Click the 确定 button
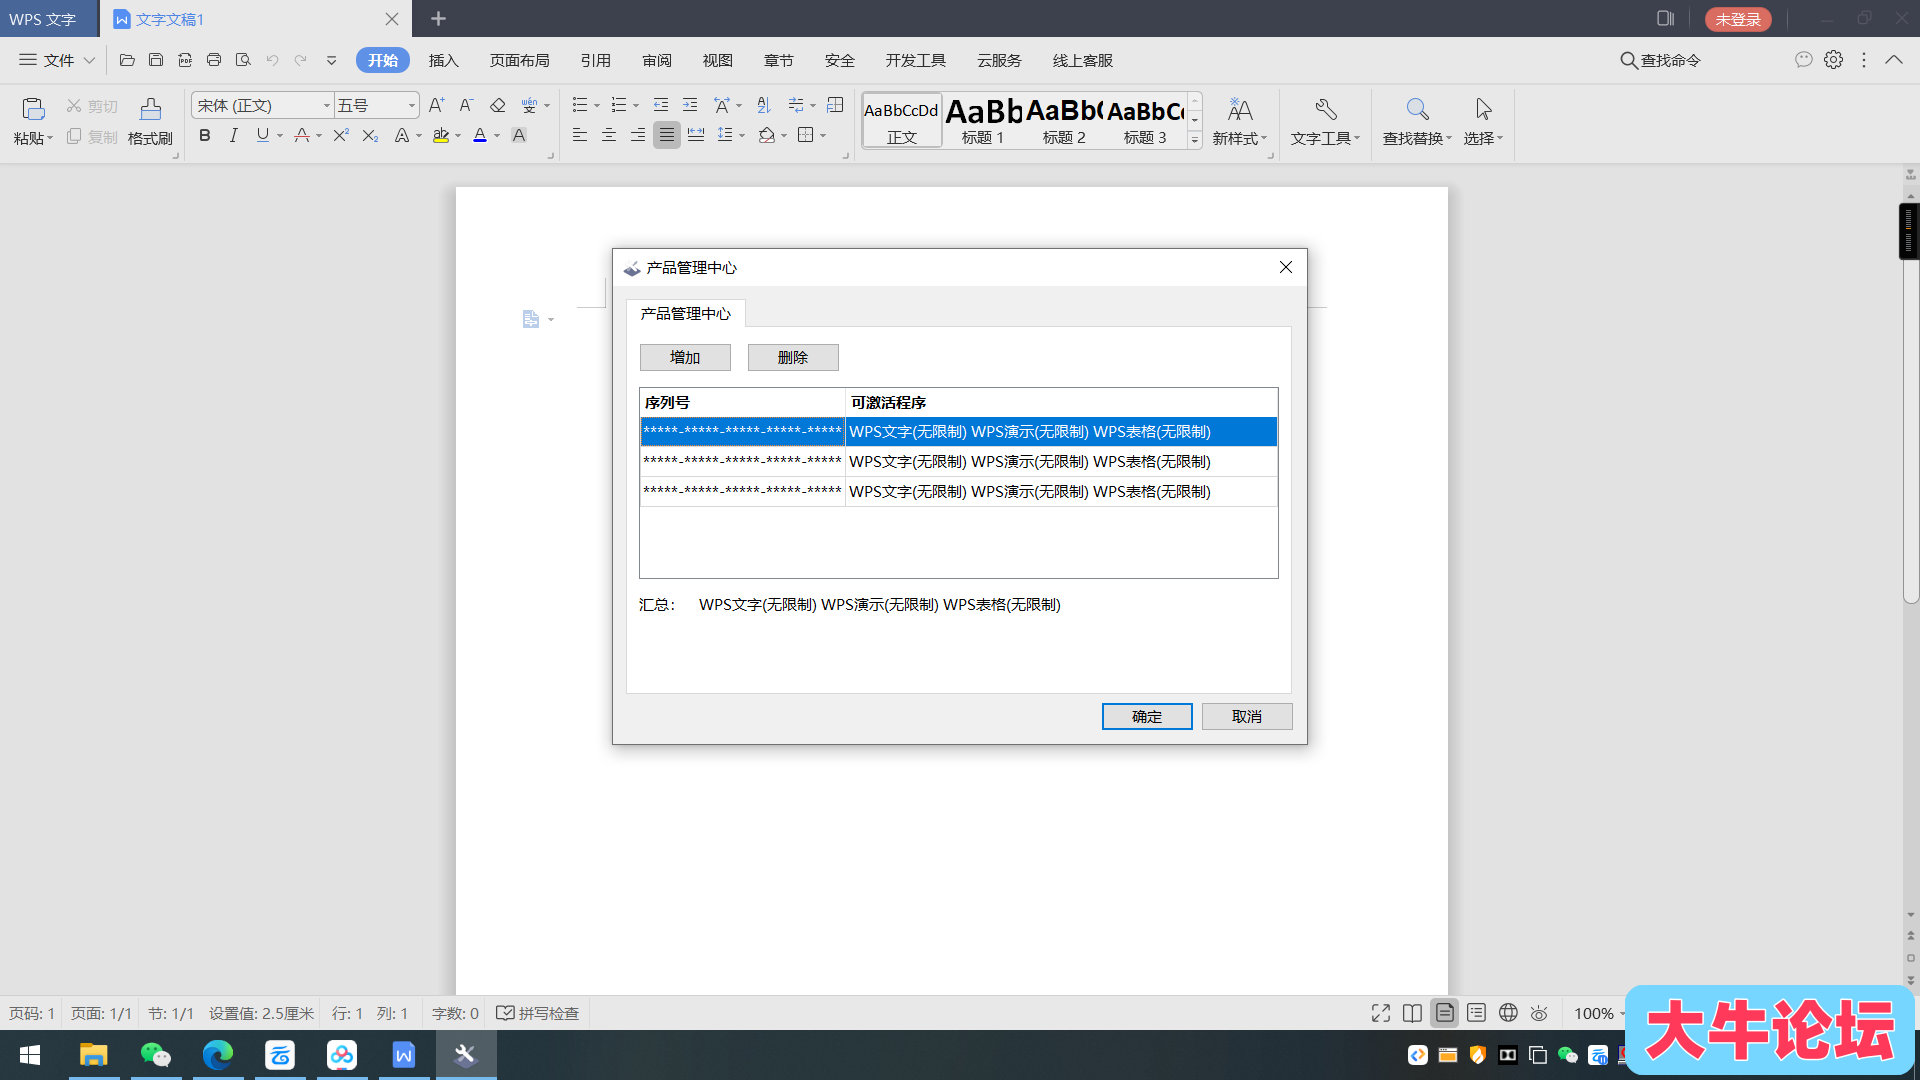This screenshot has width=1920, height=1080. pos(1147,716)
